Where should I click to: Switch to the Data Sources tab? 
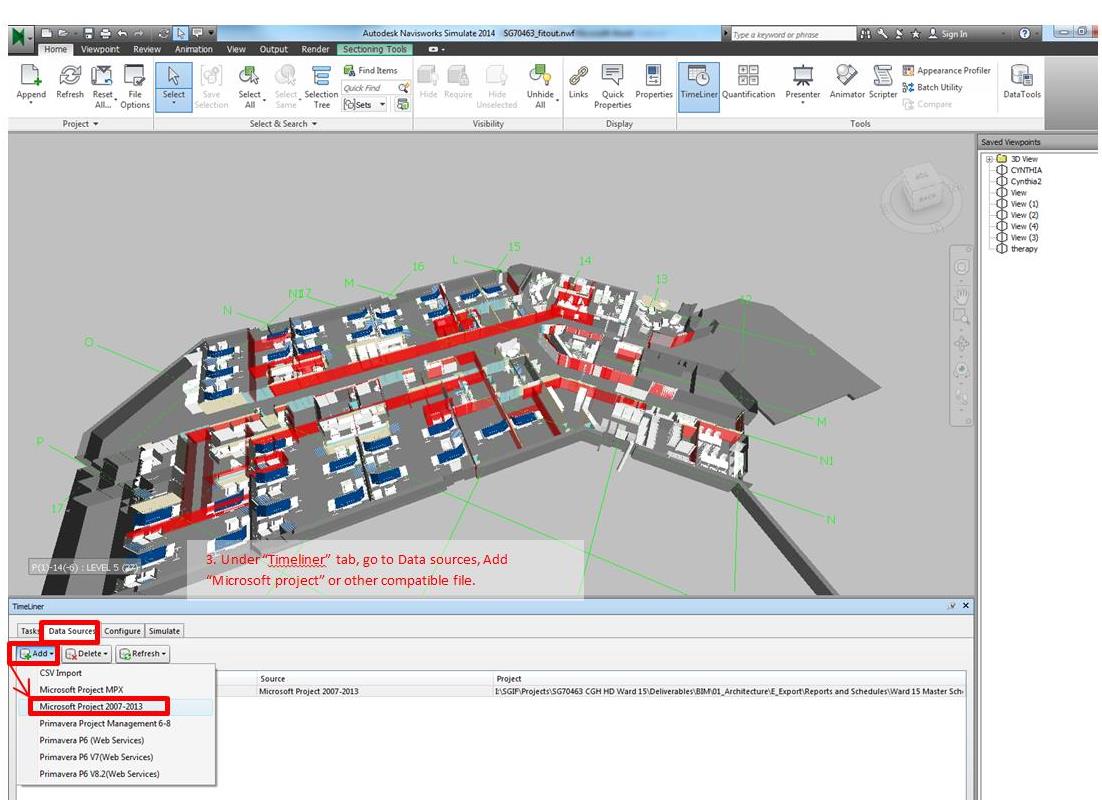70,631
